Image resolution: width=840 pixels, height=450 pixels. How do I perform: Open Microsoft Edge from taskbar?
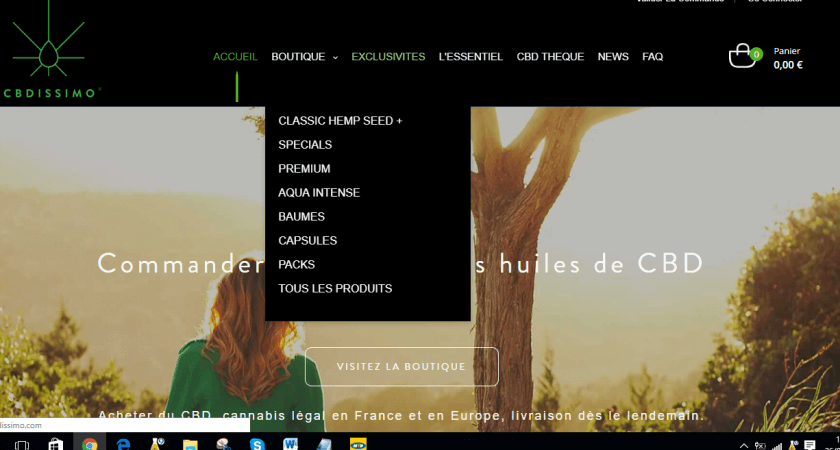click(x=124, y=444)
